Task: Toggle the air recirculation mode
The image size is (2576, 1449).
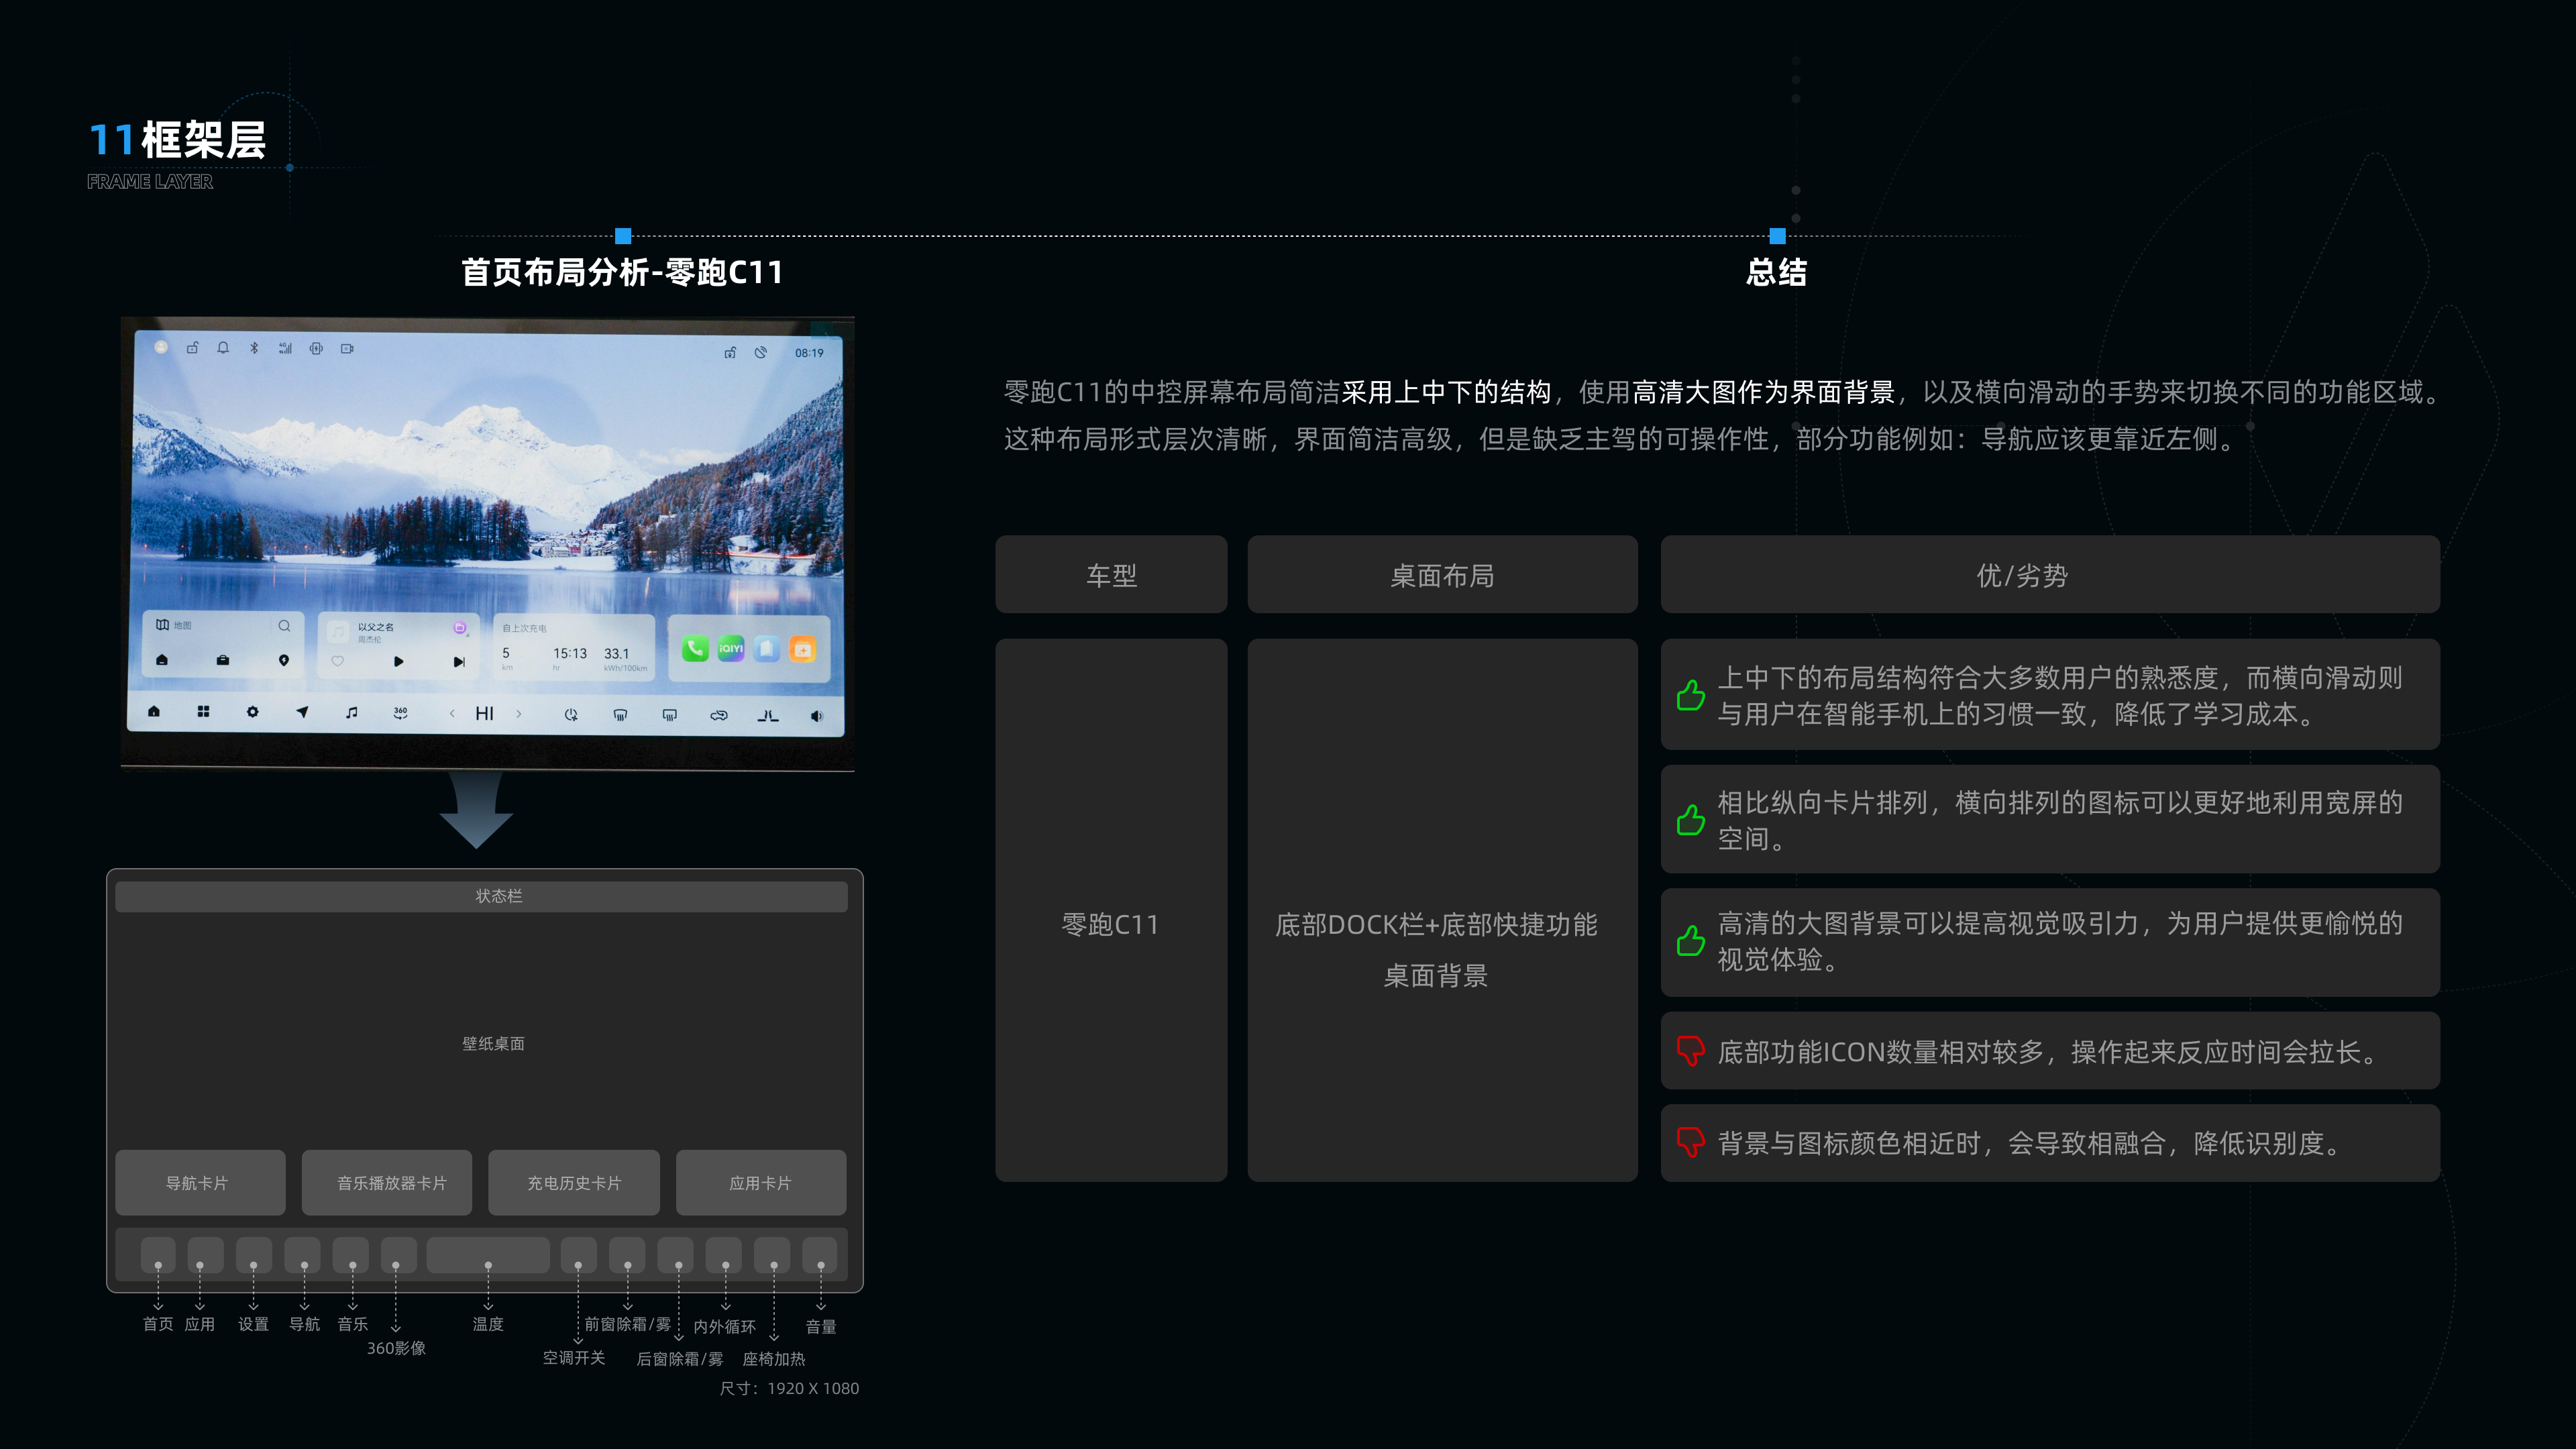Action: coord(719,715)
